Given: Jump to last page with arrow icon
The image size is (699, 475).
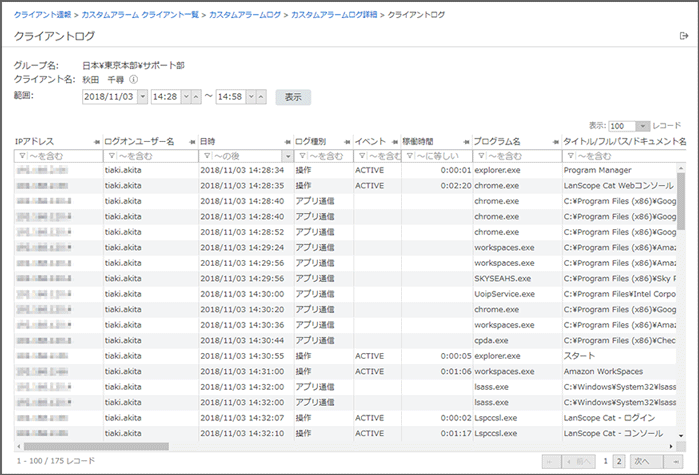Looking at the screenshot, I should click(x=675, y=461).
